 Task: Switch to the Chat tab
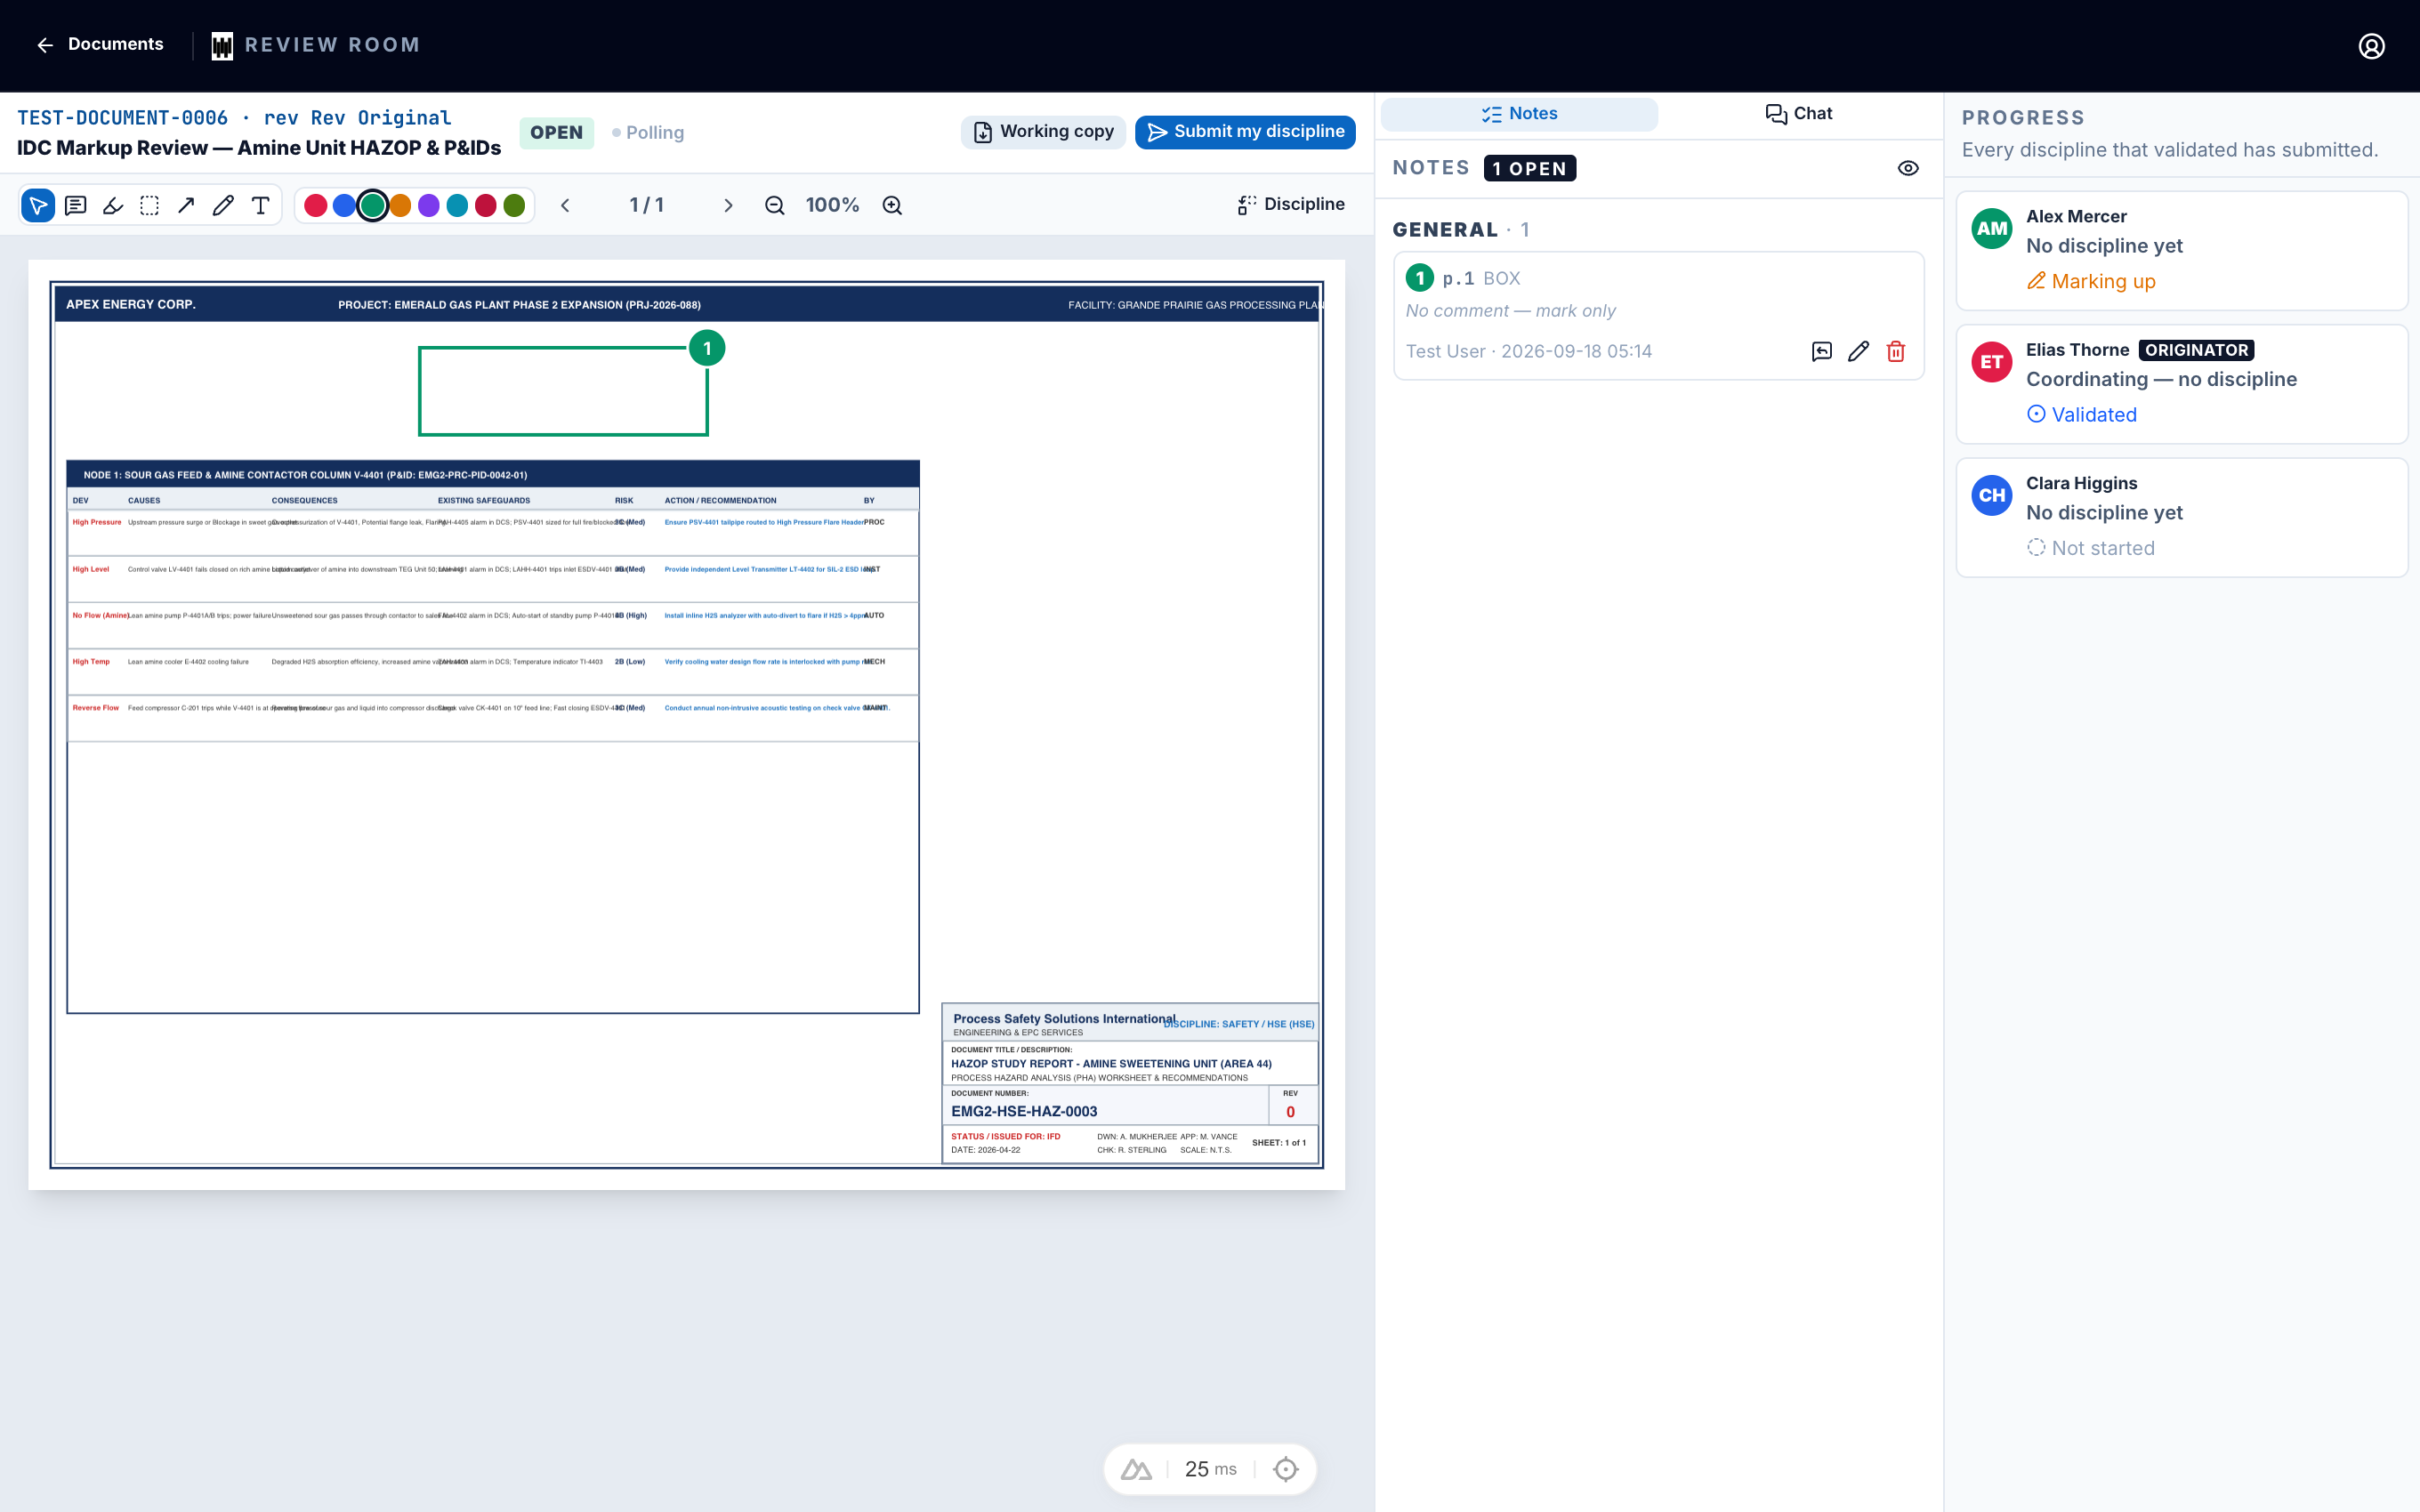(x=1799, y=114)
